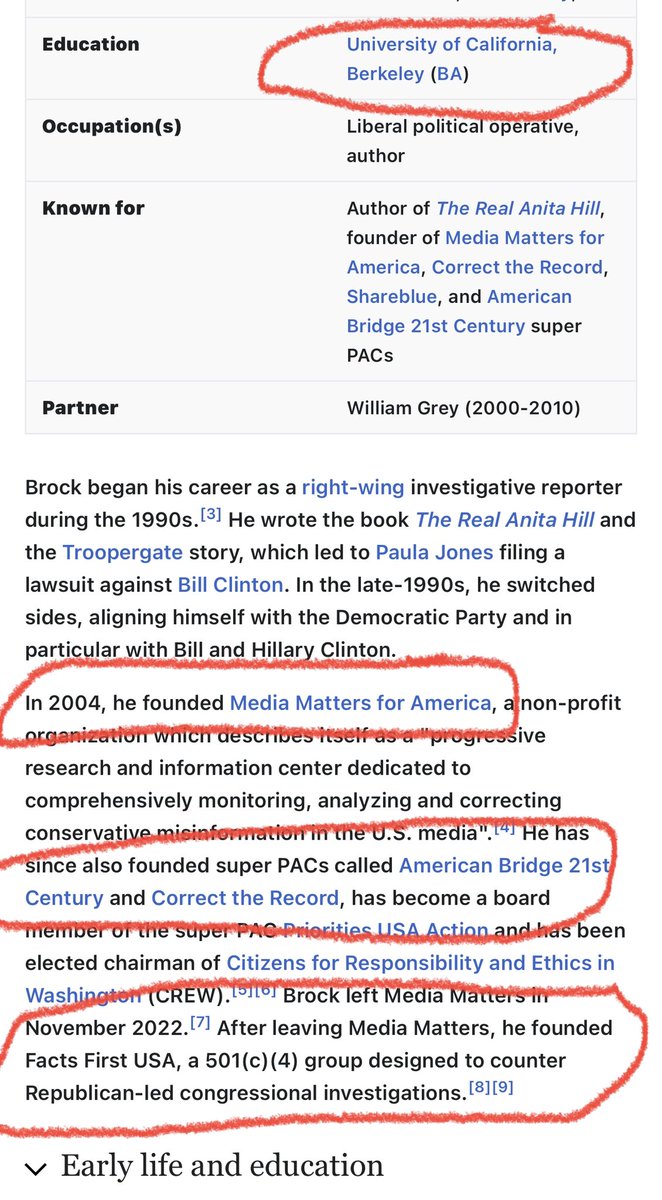
Task: Jump to citation reference number 8
Action: [x=479, y=1087]
